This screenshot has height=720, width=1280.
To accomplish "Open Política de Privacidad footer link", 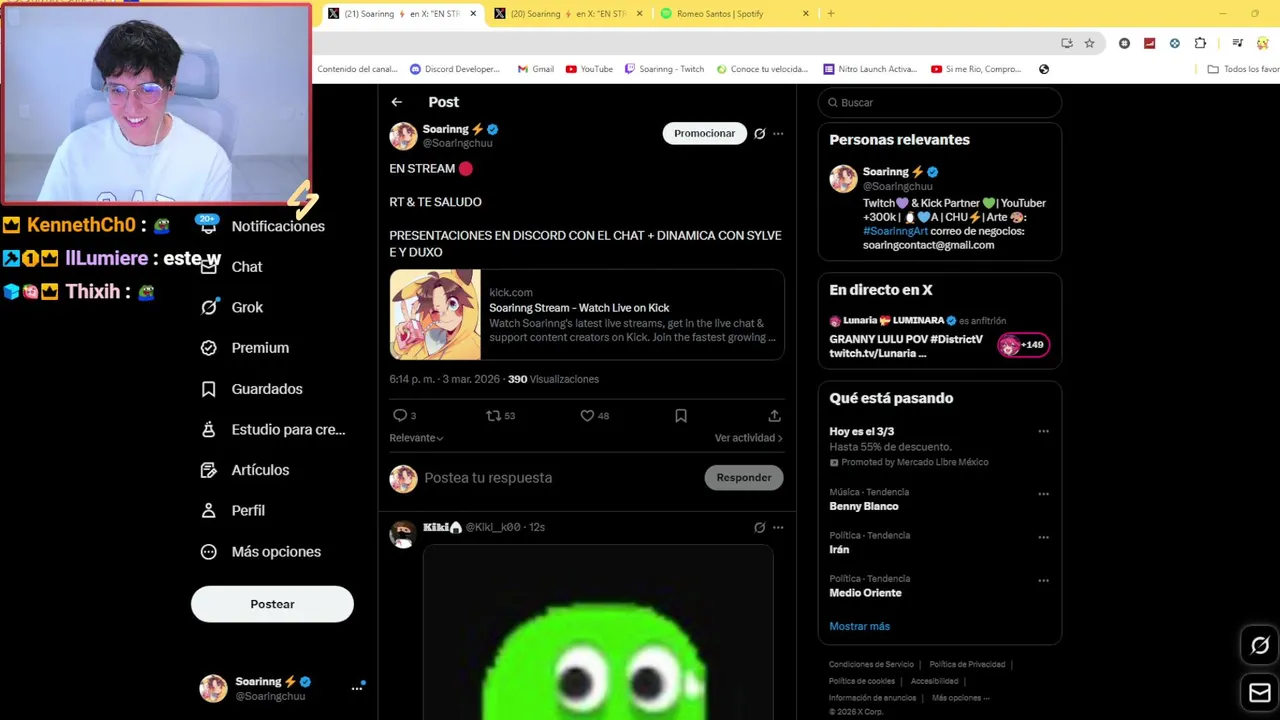I will [x=967, y=664].
